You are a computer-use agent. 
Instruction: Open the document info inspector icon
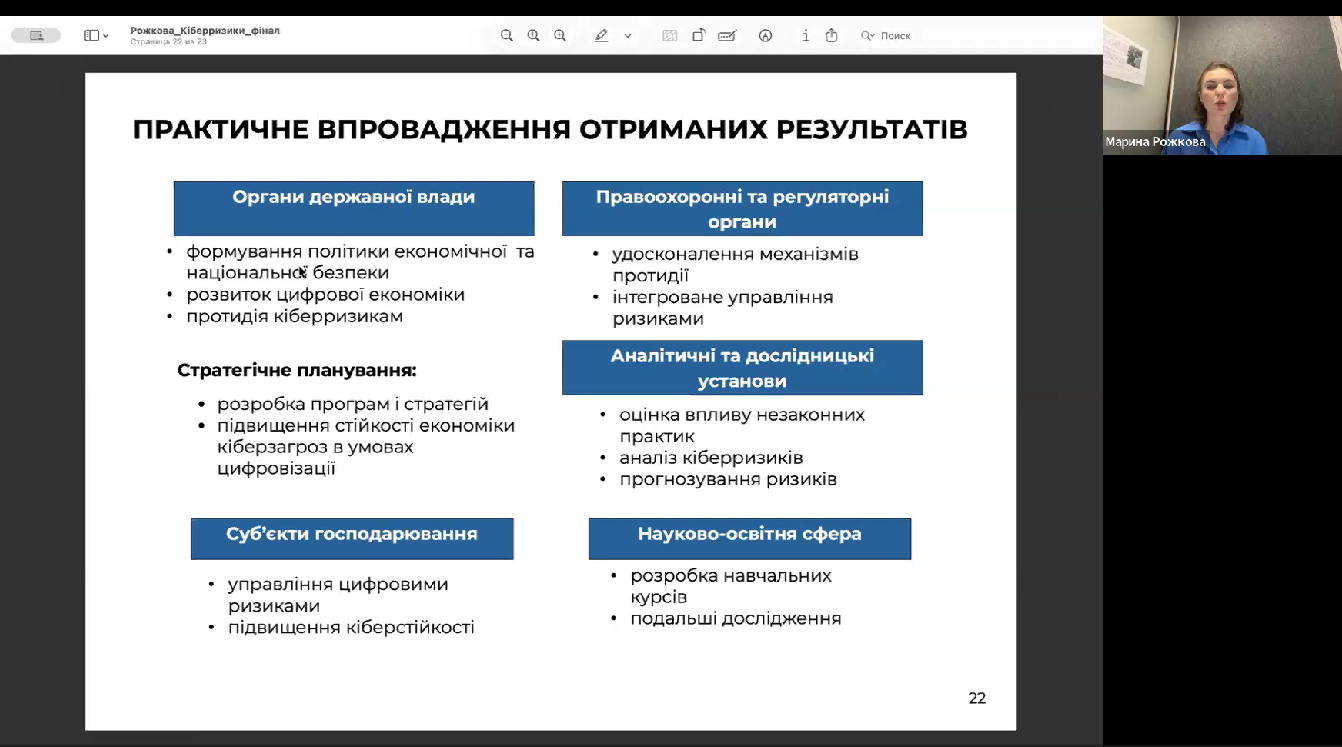pos(806,35)
